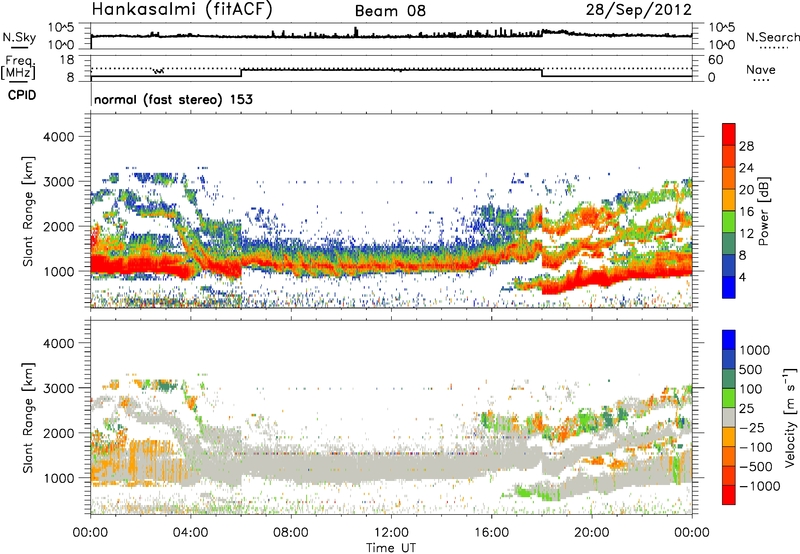800x554 pixels.
Task: Click the final '00:00' label ending the time axis
Action: click(x=691, y=533)
